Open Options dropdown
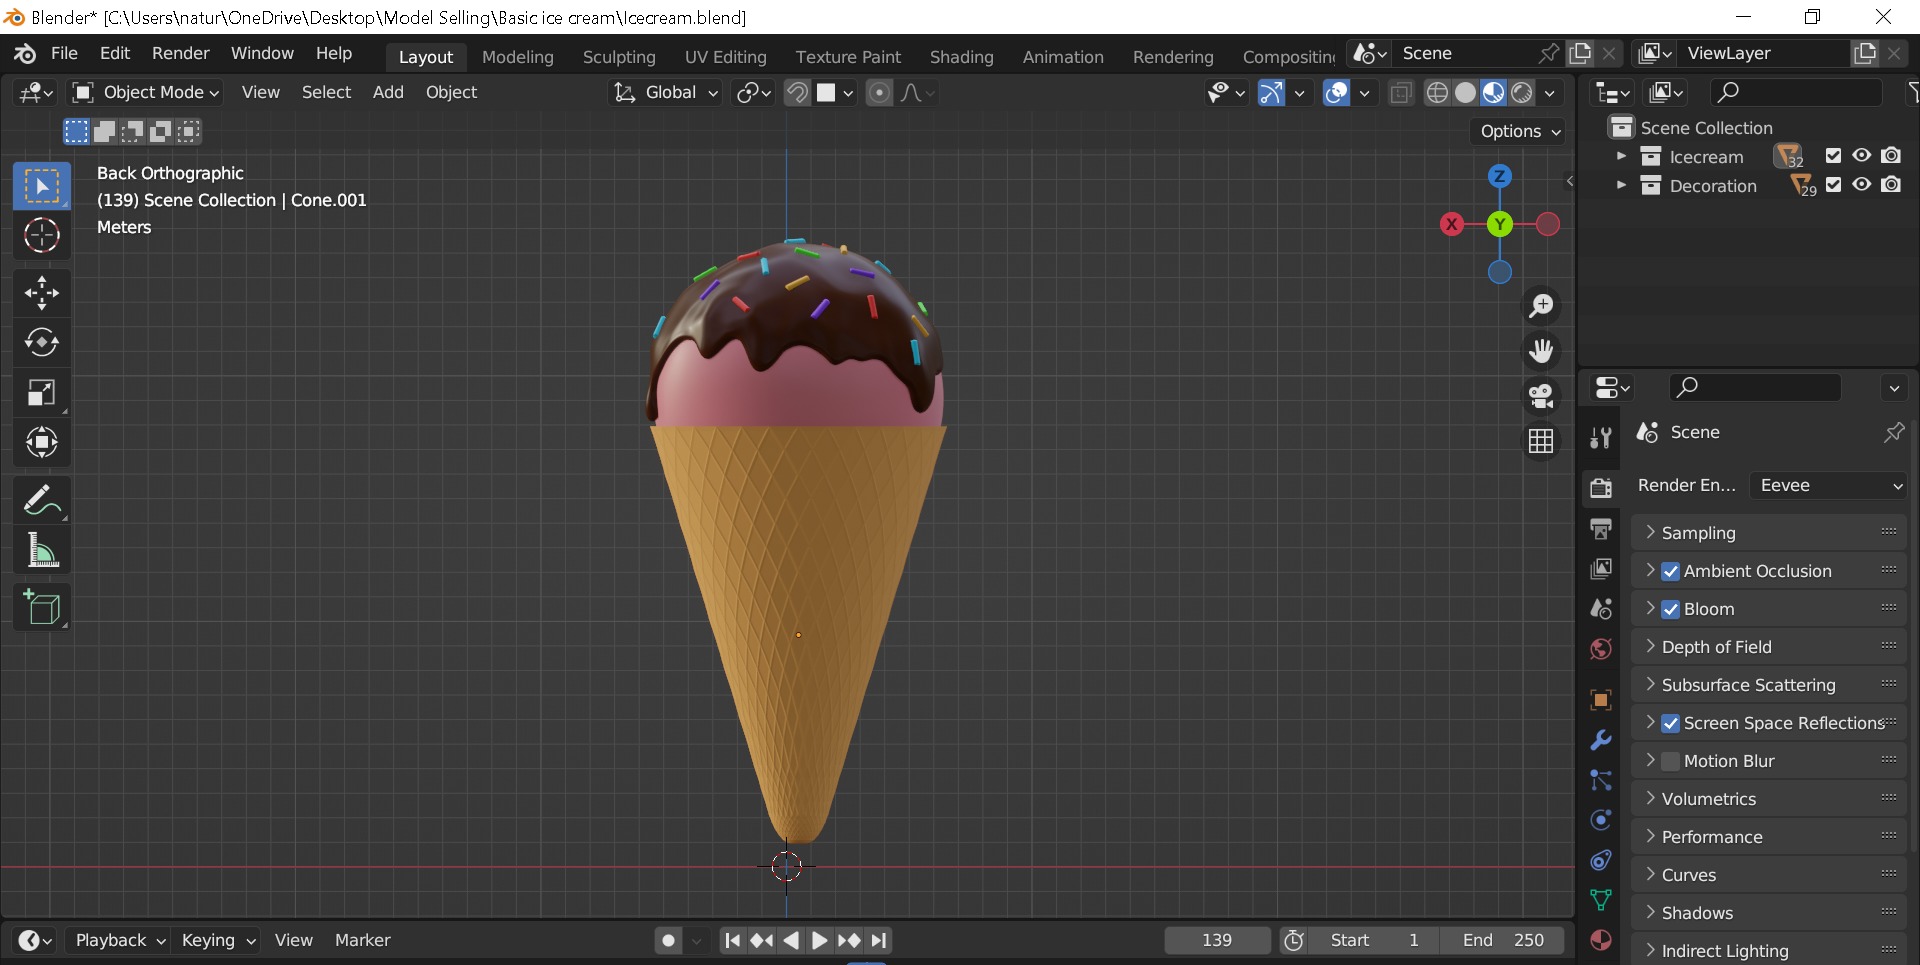This screenshot has width=1920, height=965. tap(1519, 132)
